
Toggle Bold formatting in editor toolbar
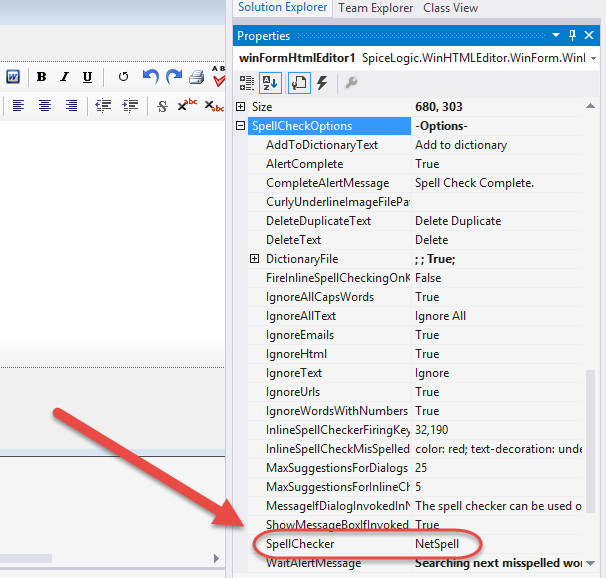[41, 77]
